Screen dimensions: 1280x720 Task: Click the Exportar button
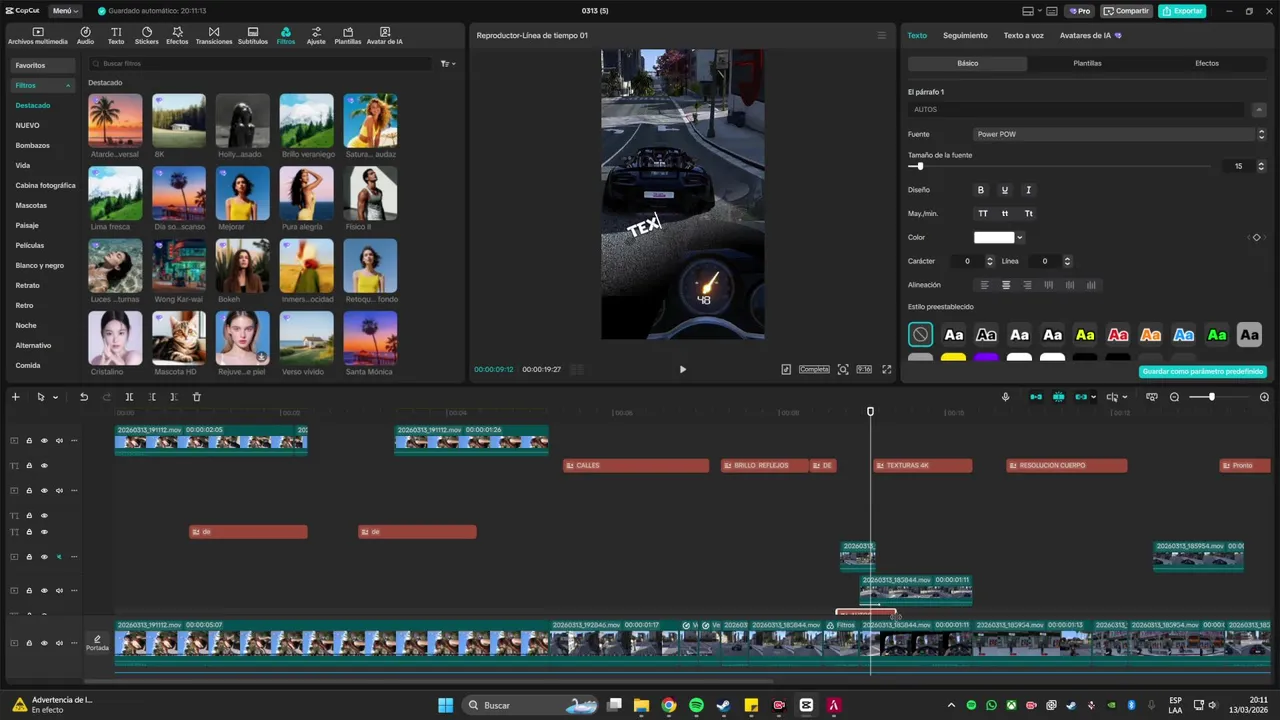(x=1182, y=11)
